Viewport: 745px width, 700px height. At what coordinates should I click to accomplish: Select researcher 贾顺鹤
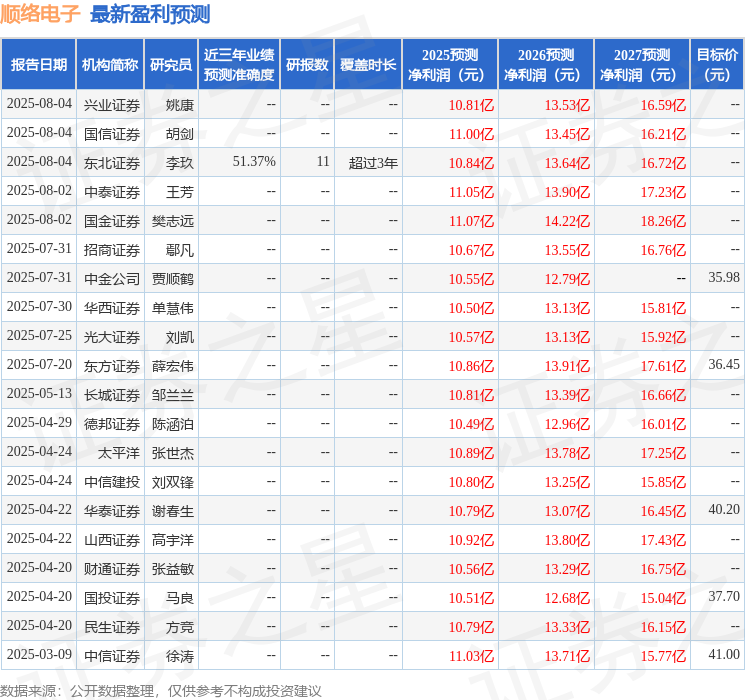click(172, 279)
